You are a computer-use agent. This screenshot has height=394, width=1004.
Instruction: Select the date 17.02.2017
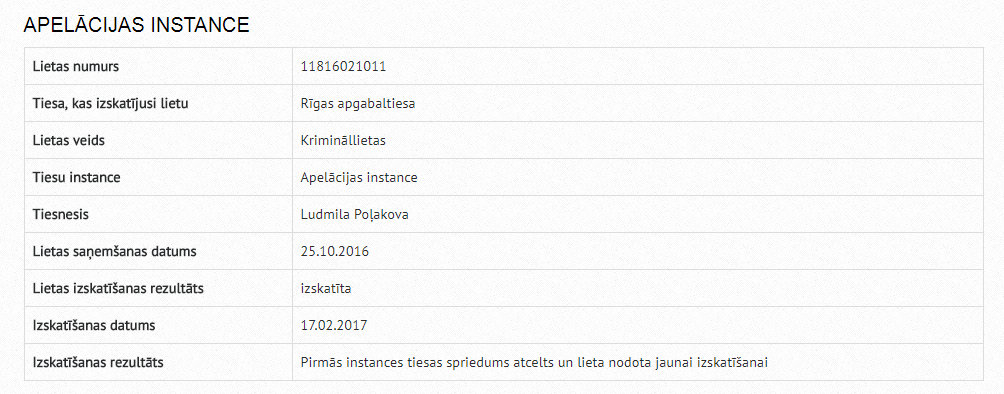pos(334,325)
